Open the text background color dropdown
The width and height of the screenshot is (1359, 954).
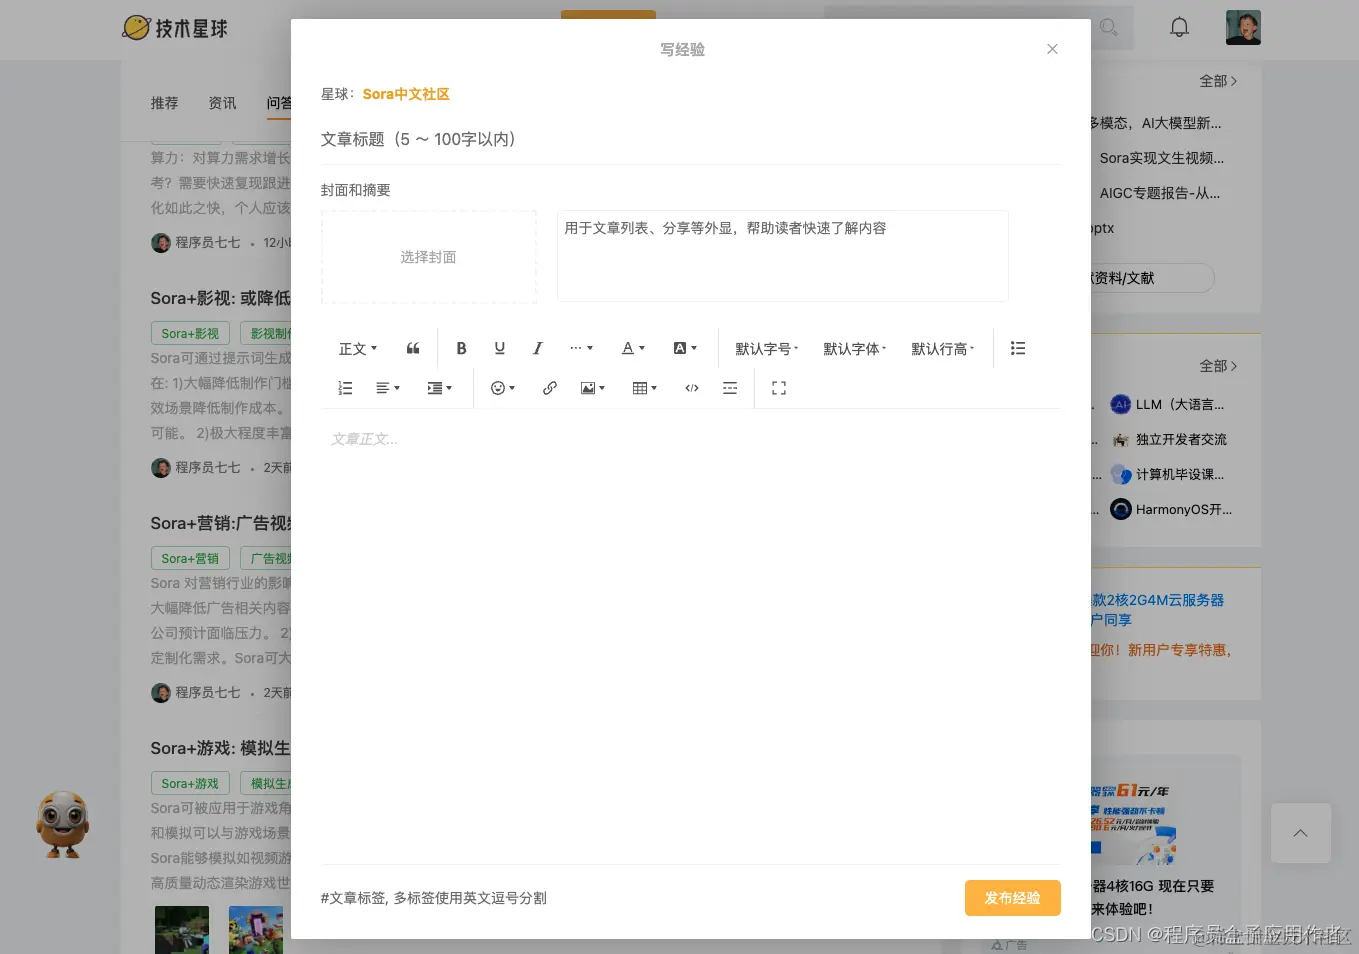click(685, 348)
